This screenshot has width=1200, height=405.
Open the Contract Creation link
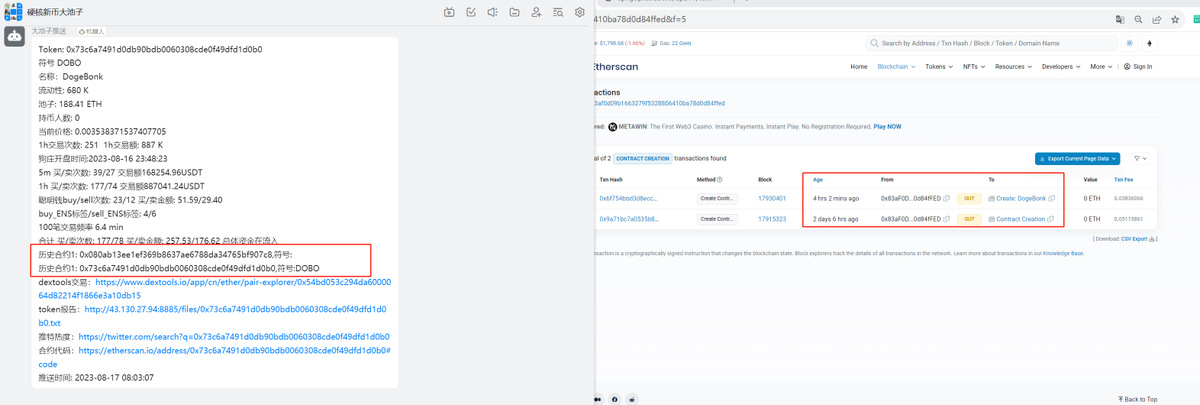1020,218
